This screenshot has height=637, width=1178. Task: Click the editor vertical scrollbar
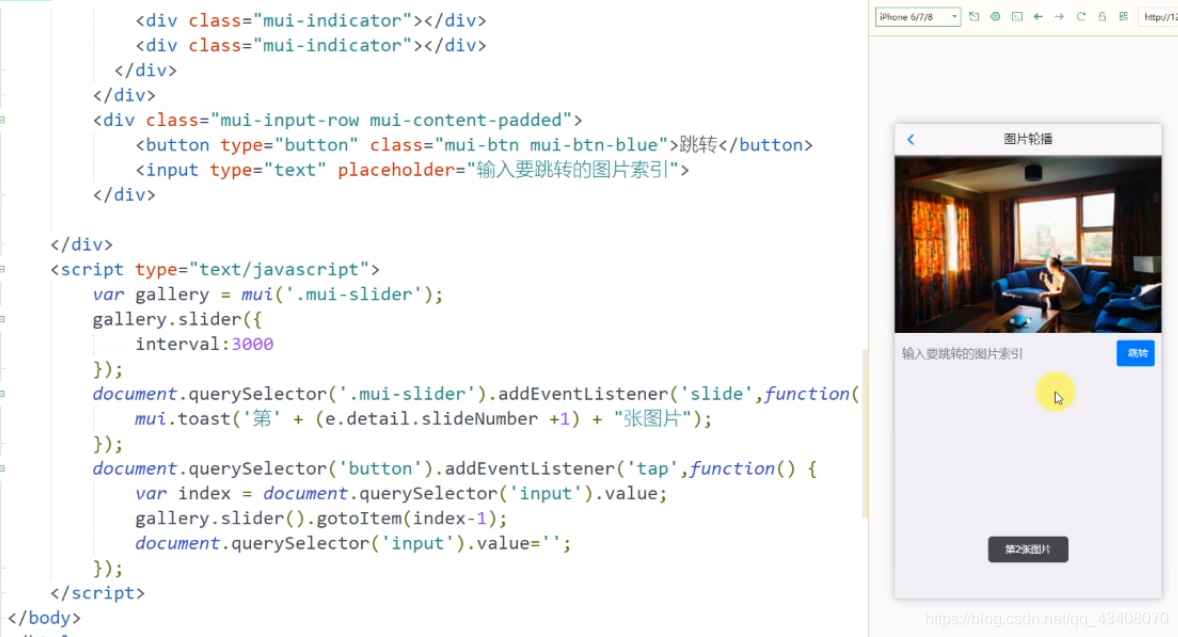(x=865, y=433)
